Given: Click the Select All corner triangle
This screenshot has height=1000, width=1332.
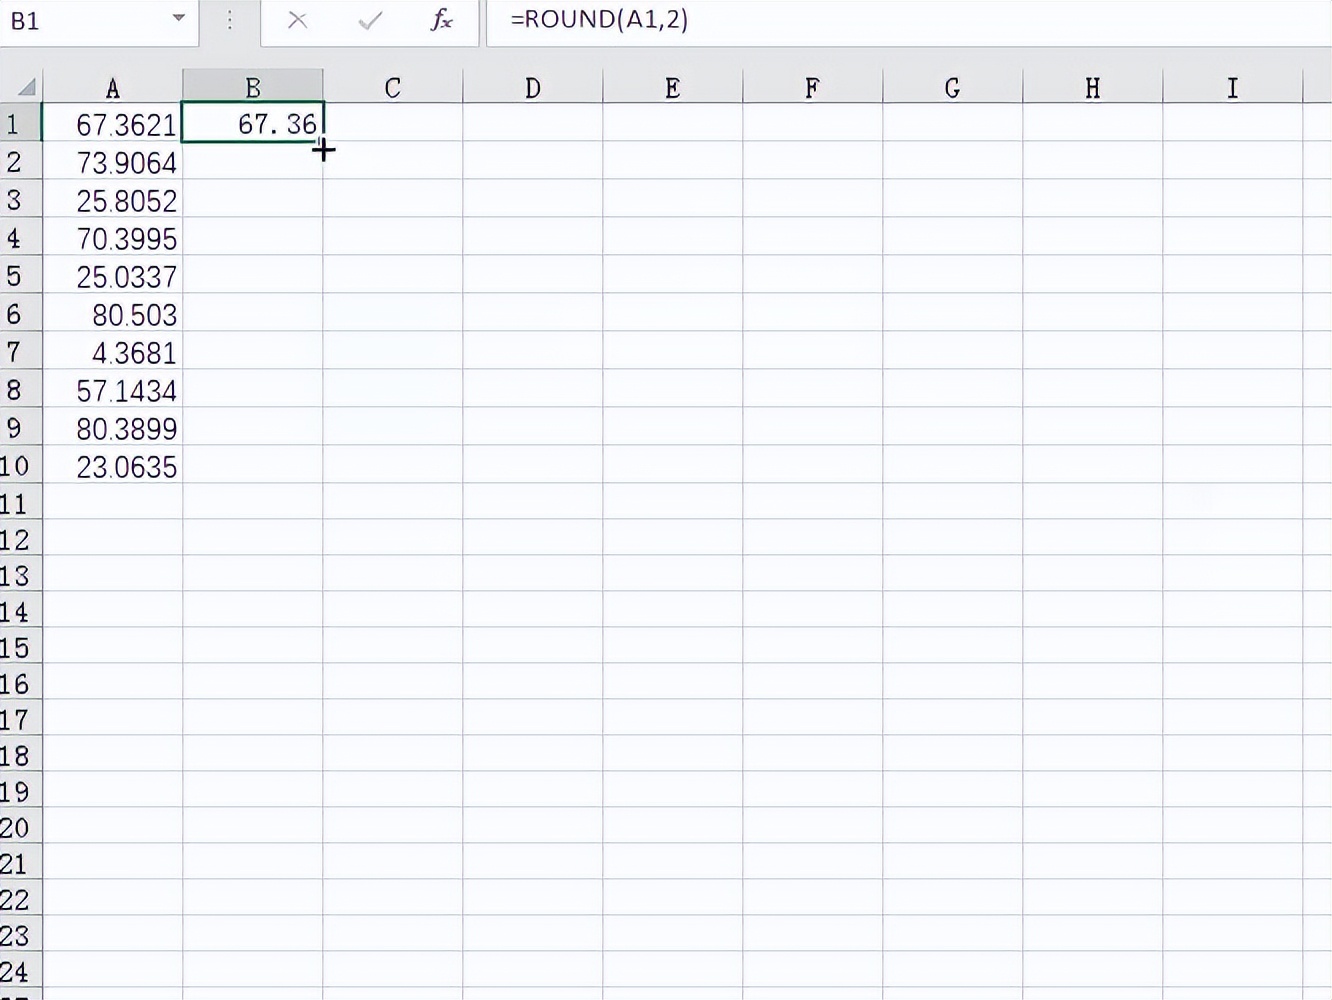Looking at the screenshot, I should point(27,87).
